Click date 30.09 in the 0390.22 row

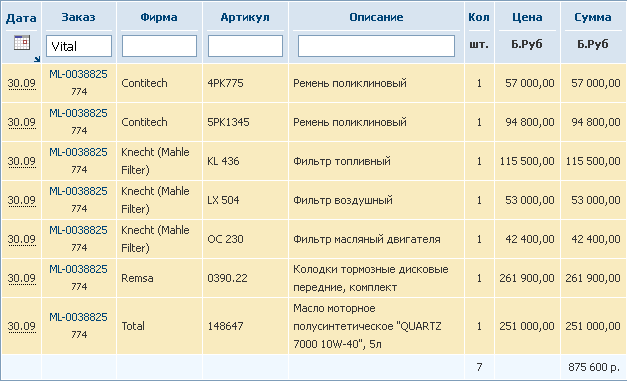click(22, 278)
